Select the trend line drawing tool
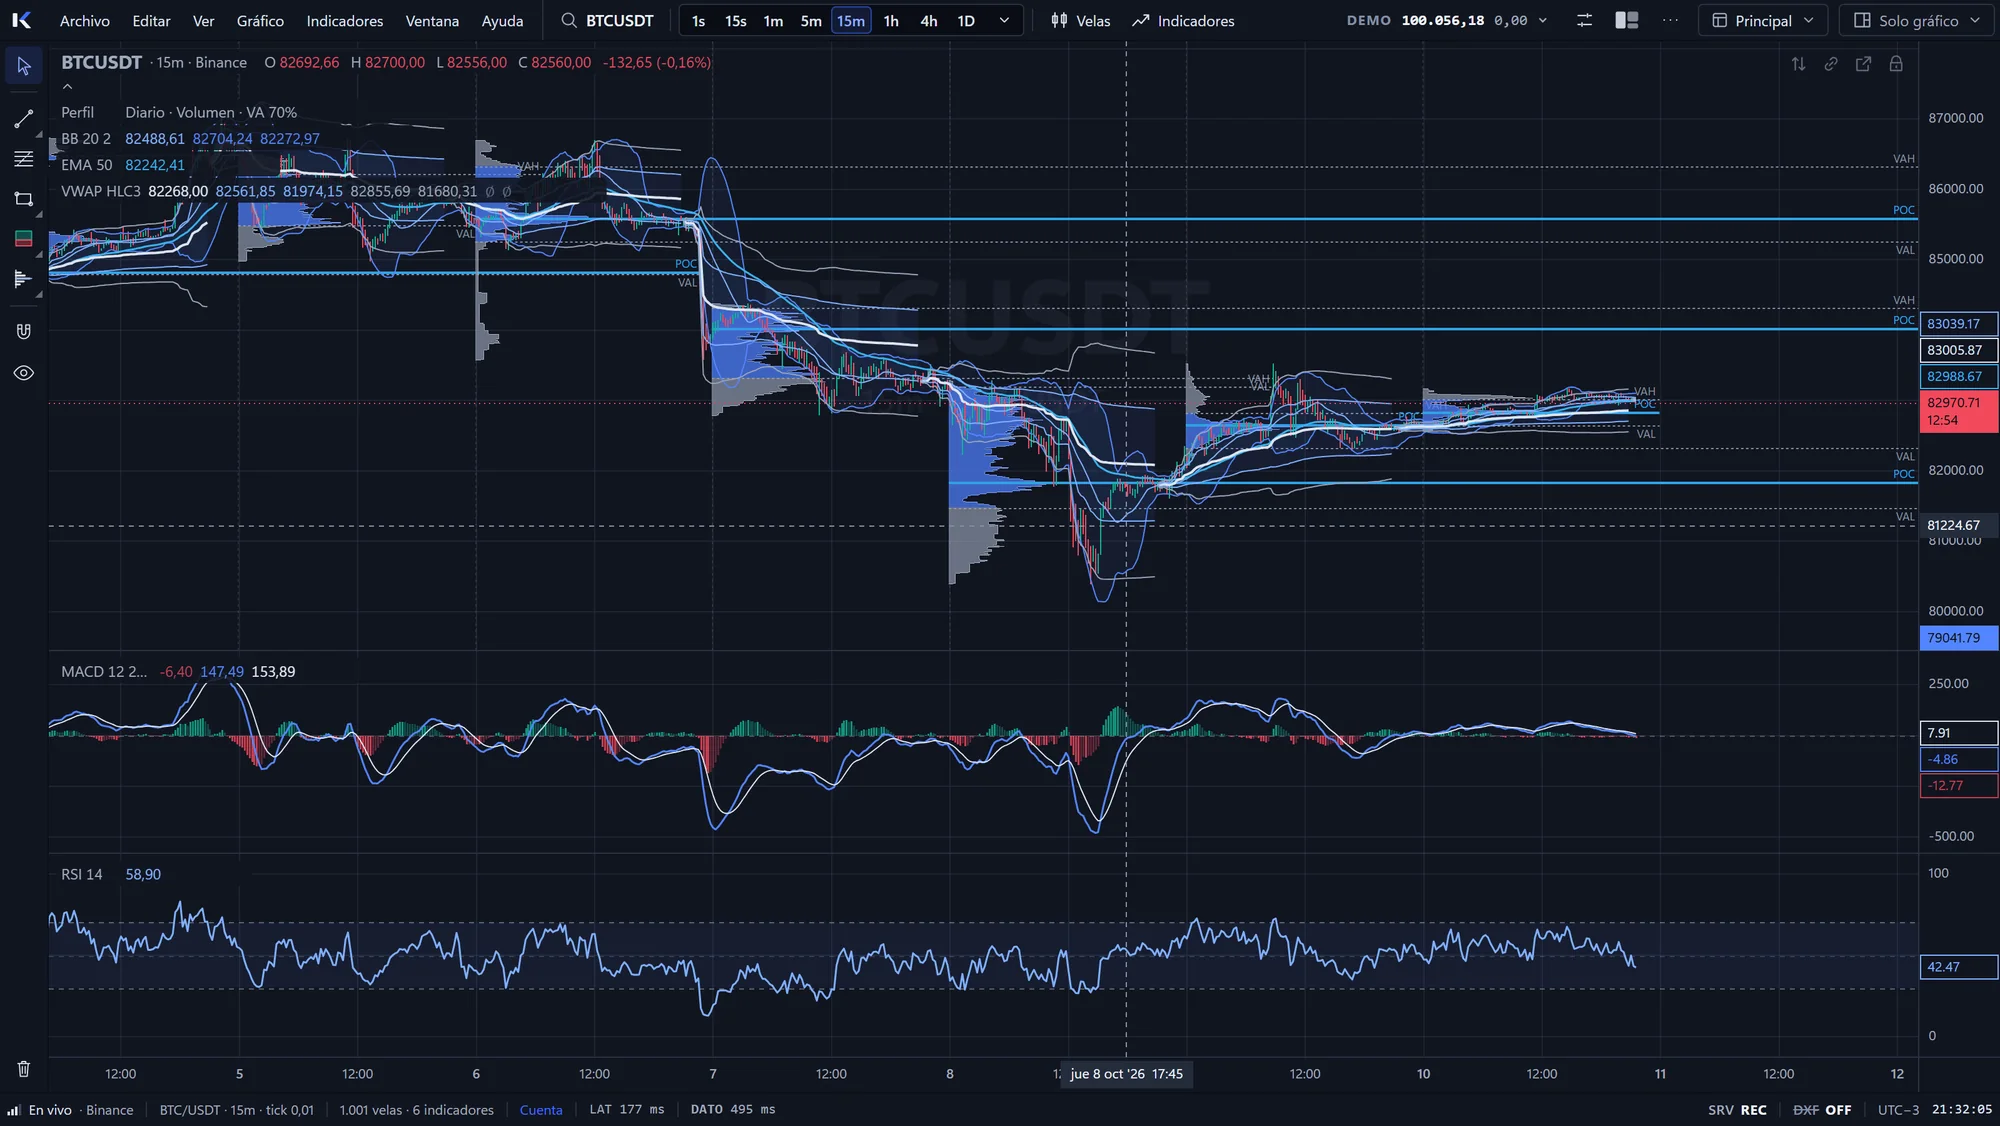2000x1126 pixels. click(x=24, y=119)
